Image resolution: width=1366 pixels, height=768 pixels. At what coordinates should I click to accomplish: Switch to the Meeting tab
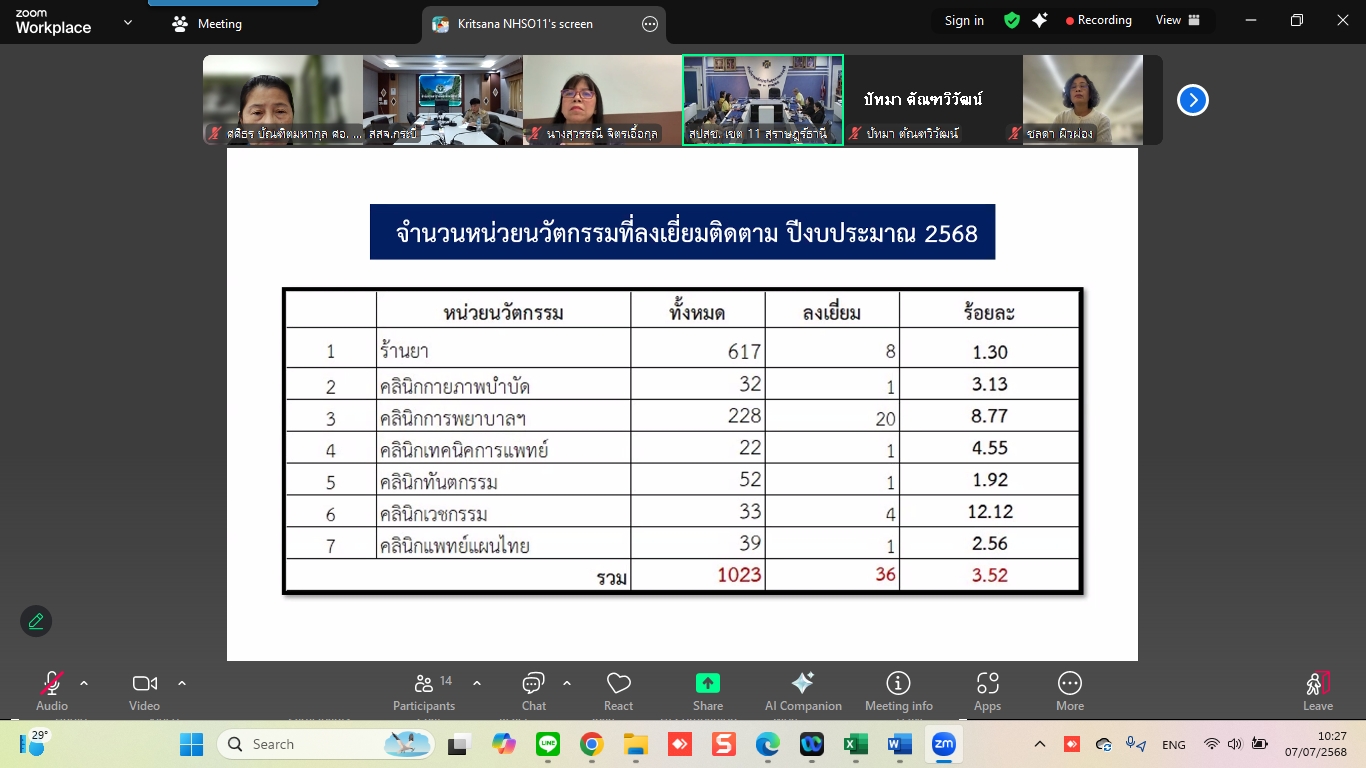click(208, 24)
